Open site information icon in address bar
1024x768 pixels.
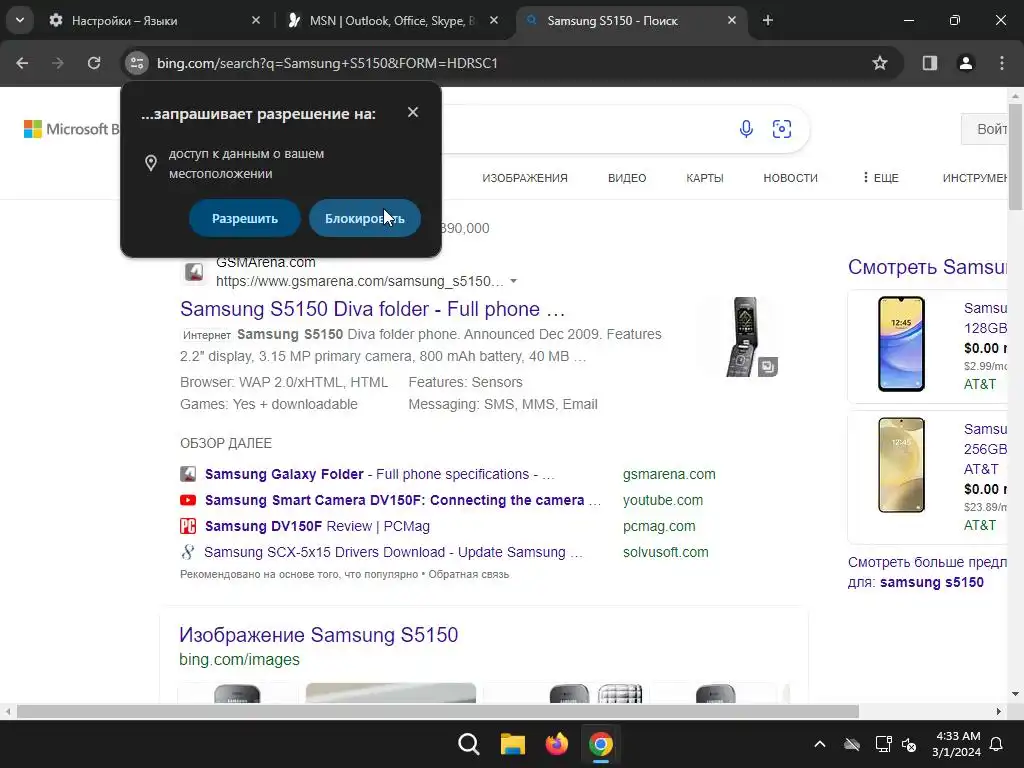[137, 63]
